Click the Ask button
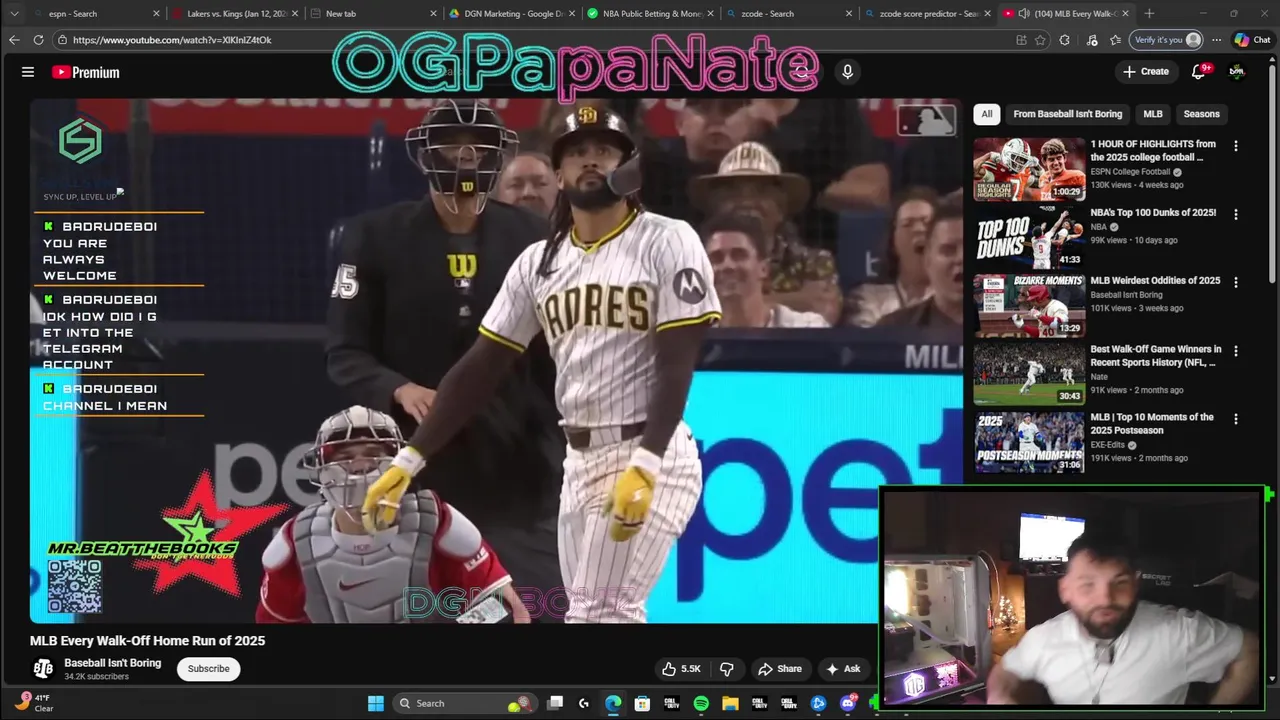The image size is (1280, 720). [843, 669]
